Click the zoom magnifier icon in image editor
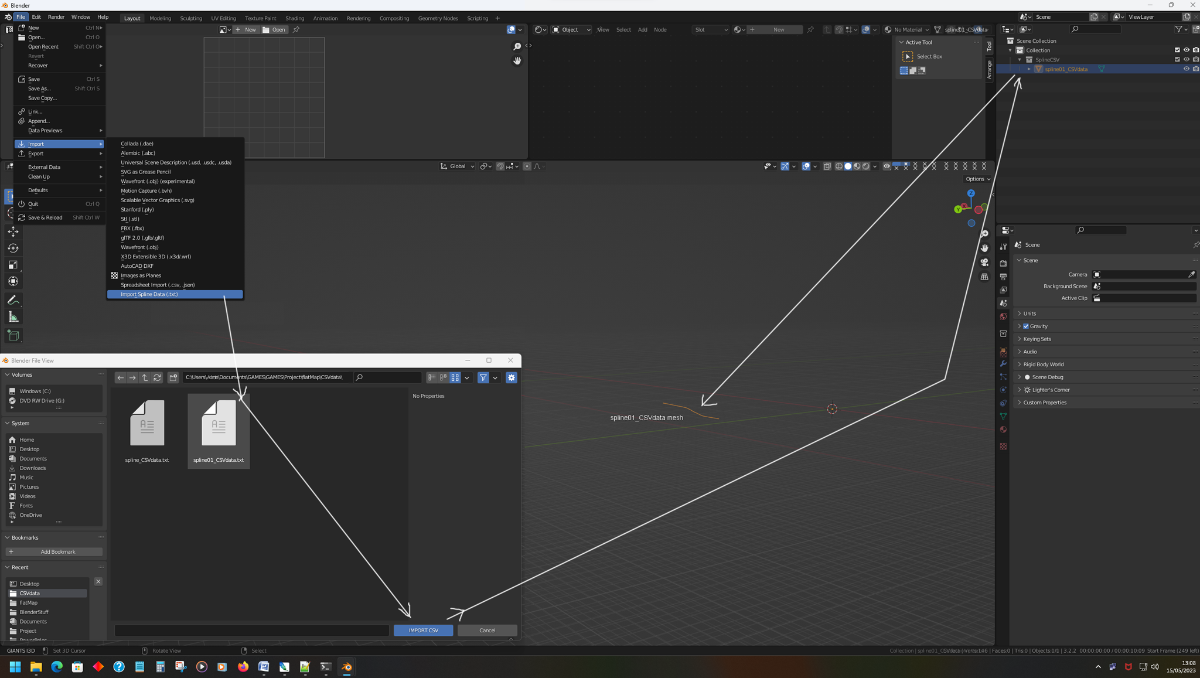The image size is (1200, 678). pos(517,47)
